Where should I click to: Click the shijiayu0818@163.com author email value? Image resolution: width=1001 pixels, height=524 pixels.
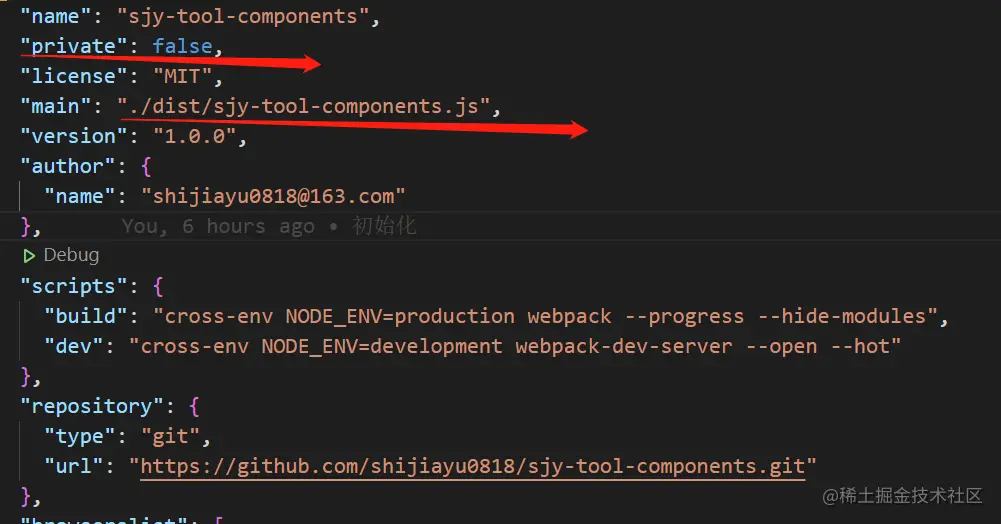273,196
